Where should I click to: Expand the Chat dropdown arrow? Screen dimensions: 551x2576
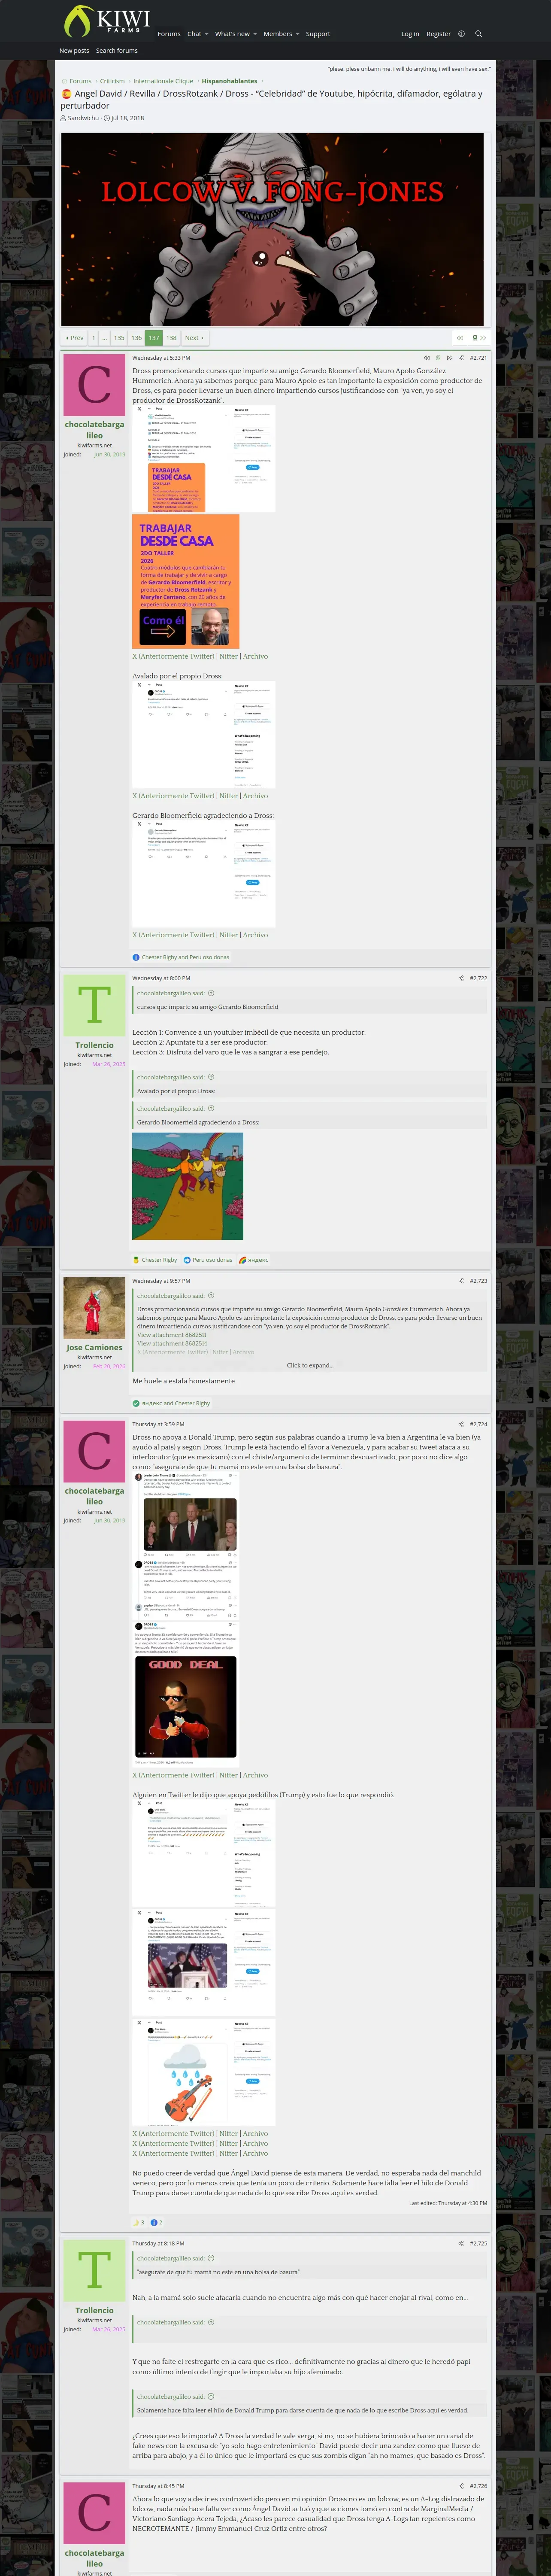click(x=207, y=34)
